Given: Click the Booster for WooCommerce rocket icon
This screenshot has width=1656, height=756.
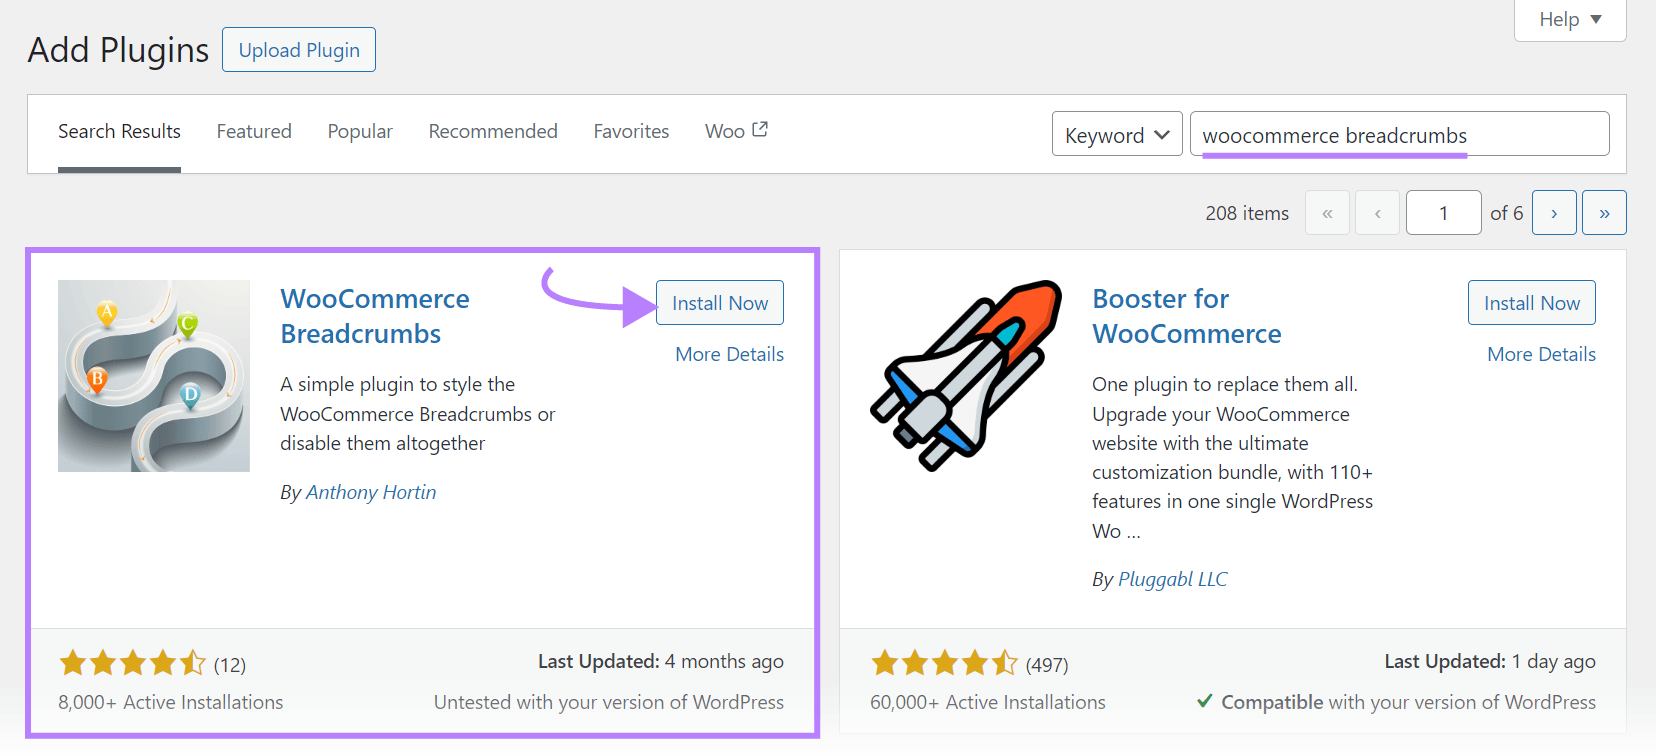Looking at the screenshot, I should pos(966,376).
